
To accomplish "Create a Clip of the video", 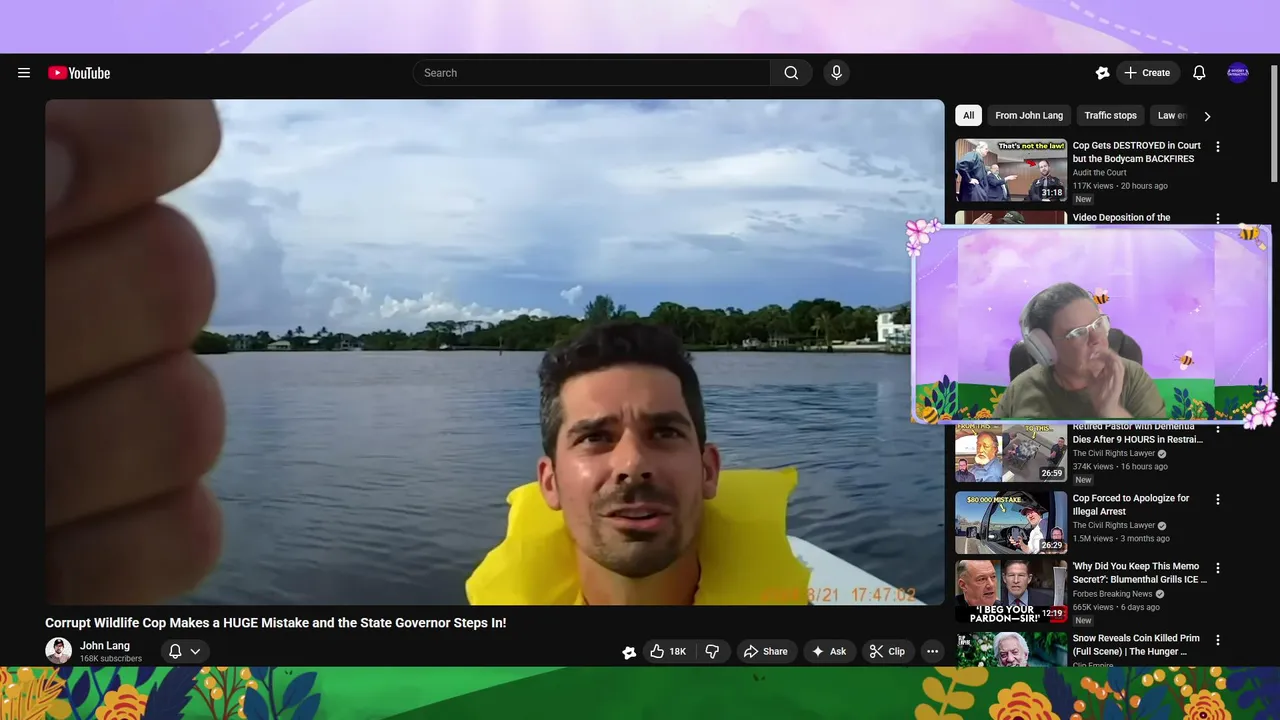I will (x=888, y=652).
